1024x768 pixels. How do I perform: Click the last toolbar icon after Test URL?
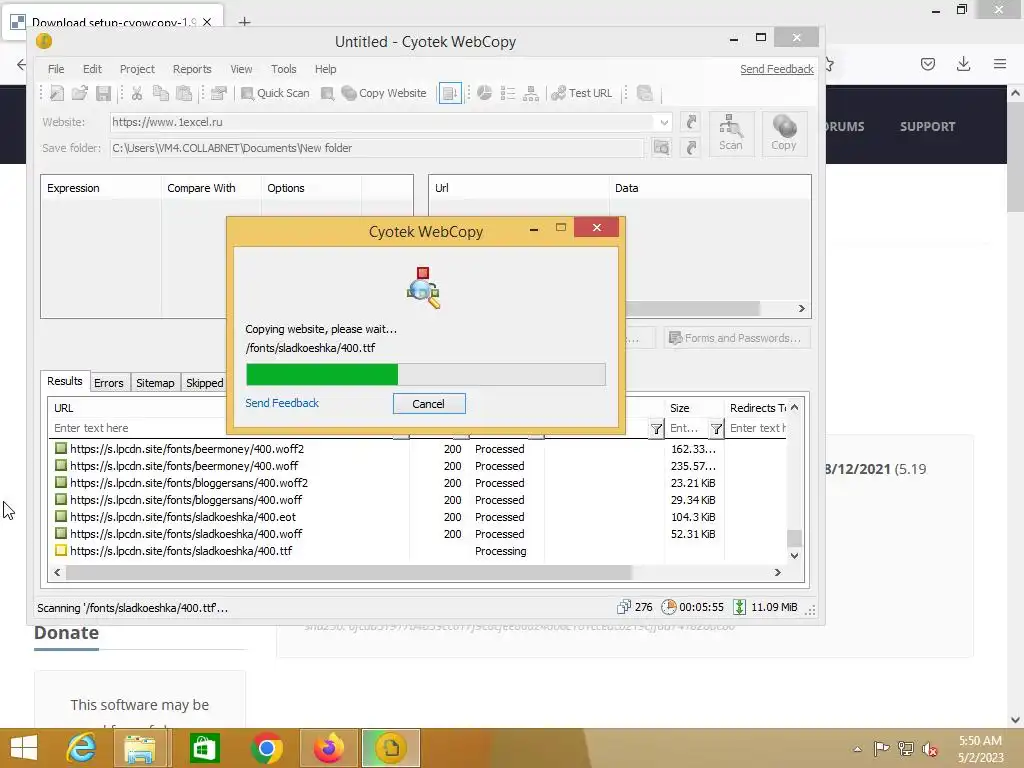pyautogui.click(x=645, y=93)
